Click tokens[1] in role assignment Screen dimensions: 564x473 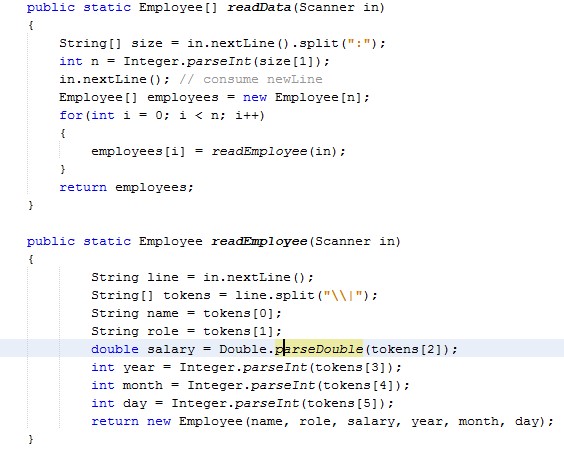point(239,331)
